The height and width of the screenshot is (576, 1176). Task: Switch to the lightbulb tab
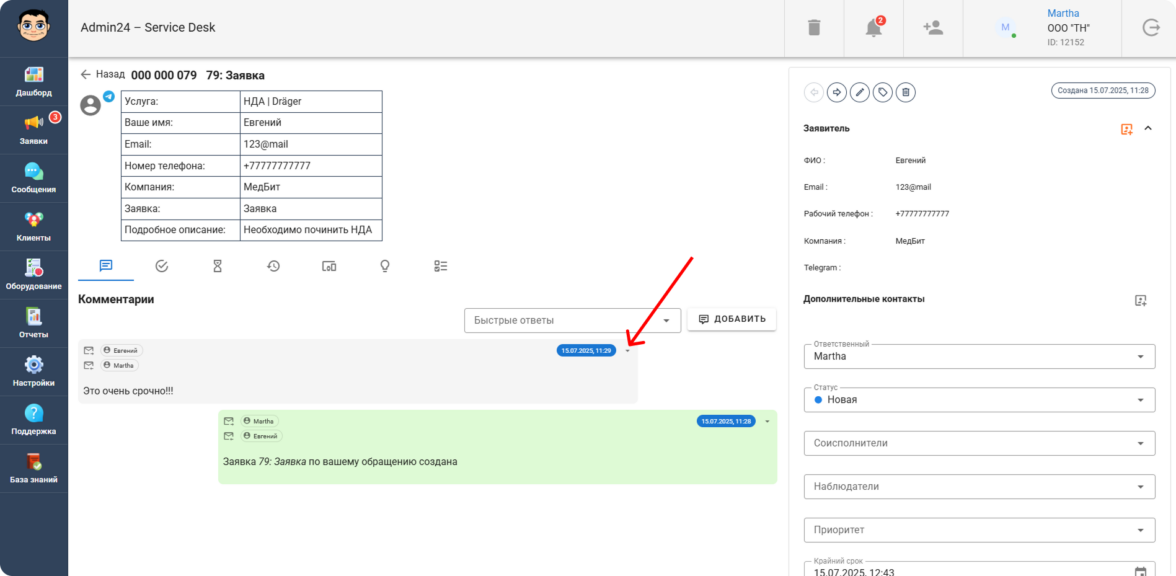(385, 266)
